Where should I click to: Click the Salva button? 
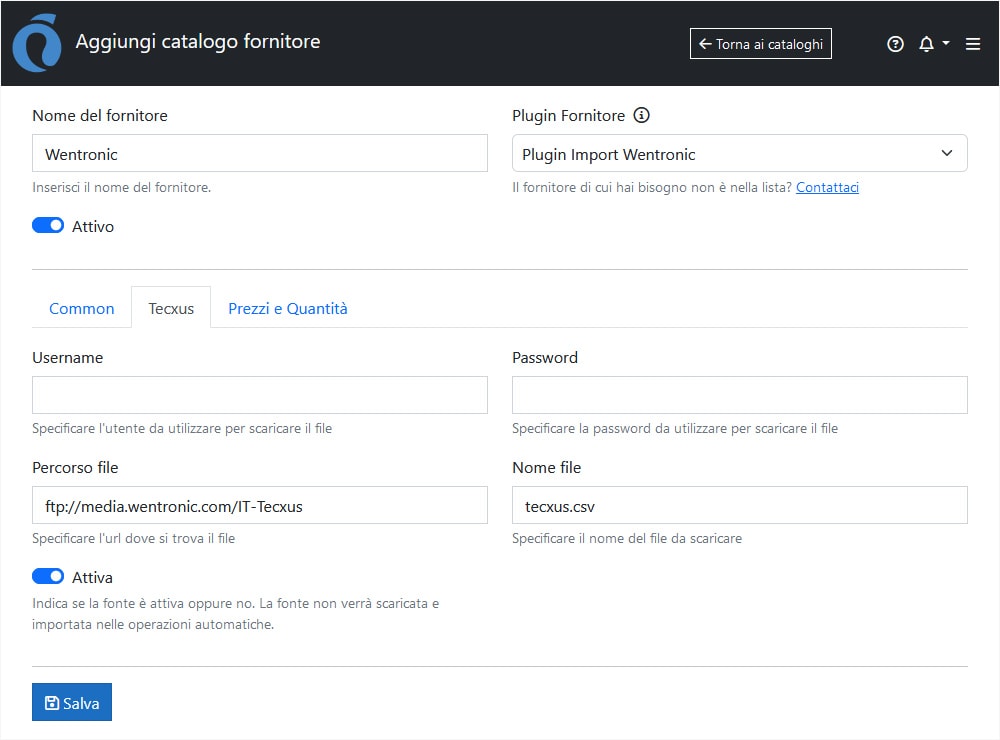(72, 702)
